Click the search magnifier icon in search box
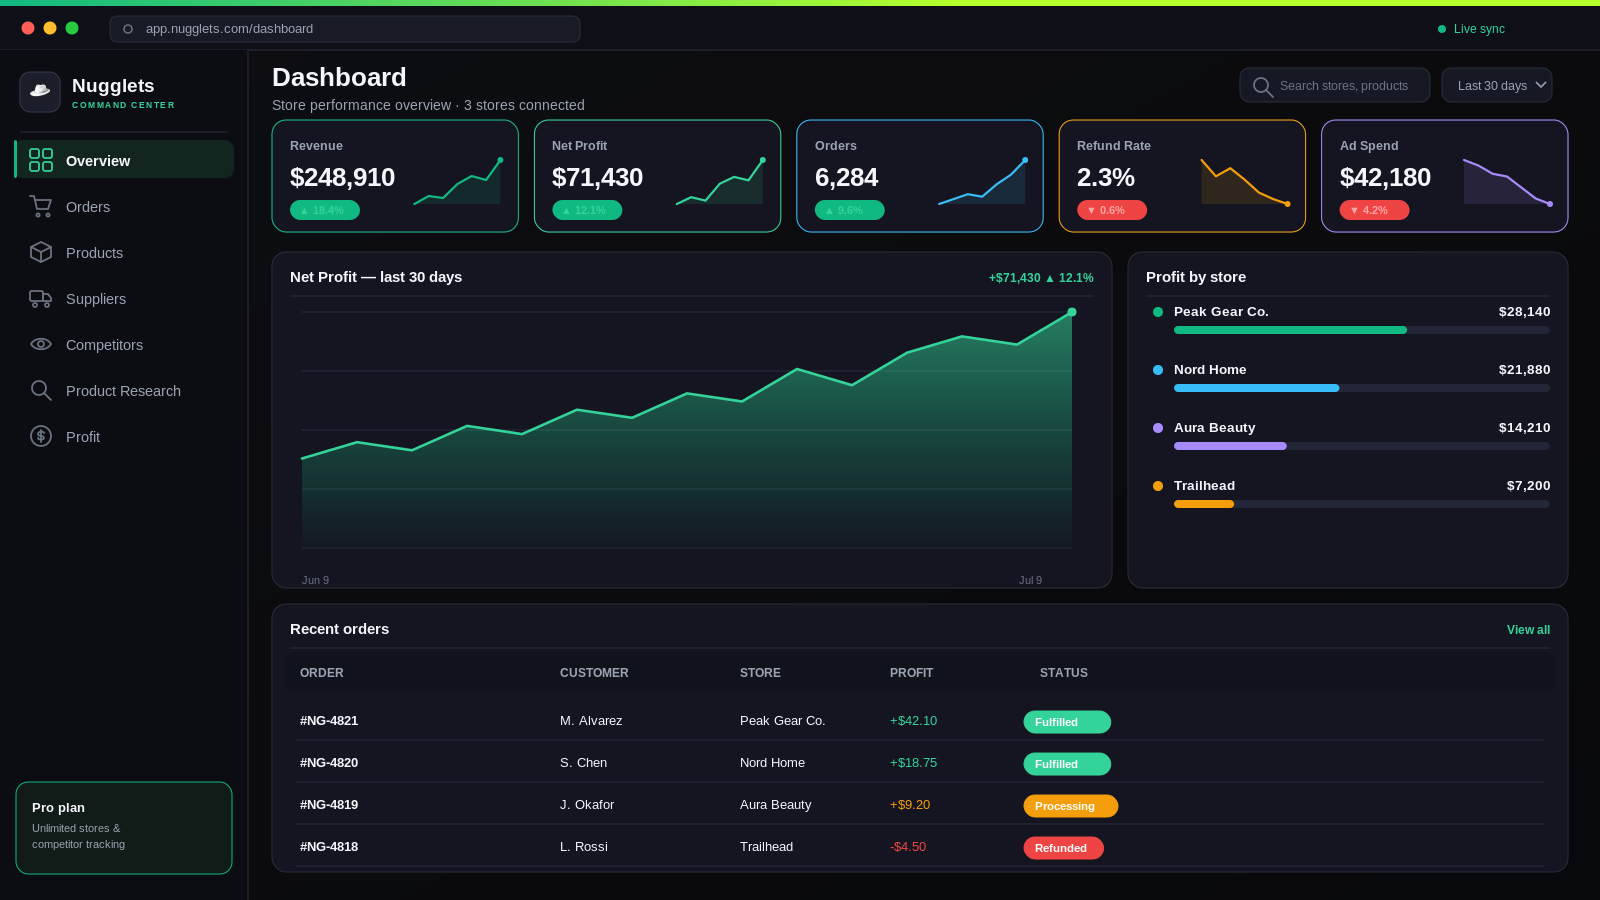Screen dimensions: 1600x900 [x=1263, y=87]
